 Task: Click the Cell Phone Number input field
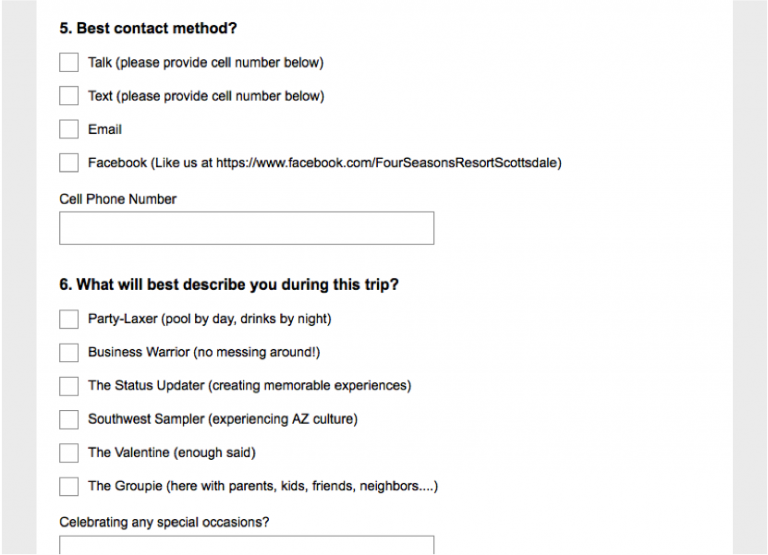(246, 228)
